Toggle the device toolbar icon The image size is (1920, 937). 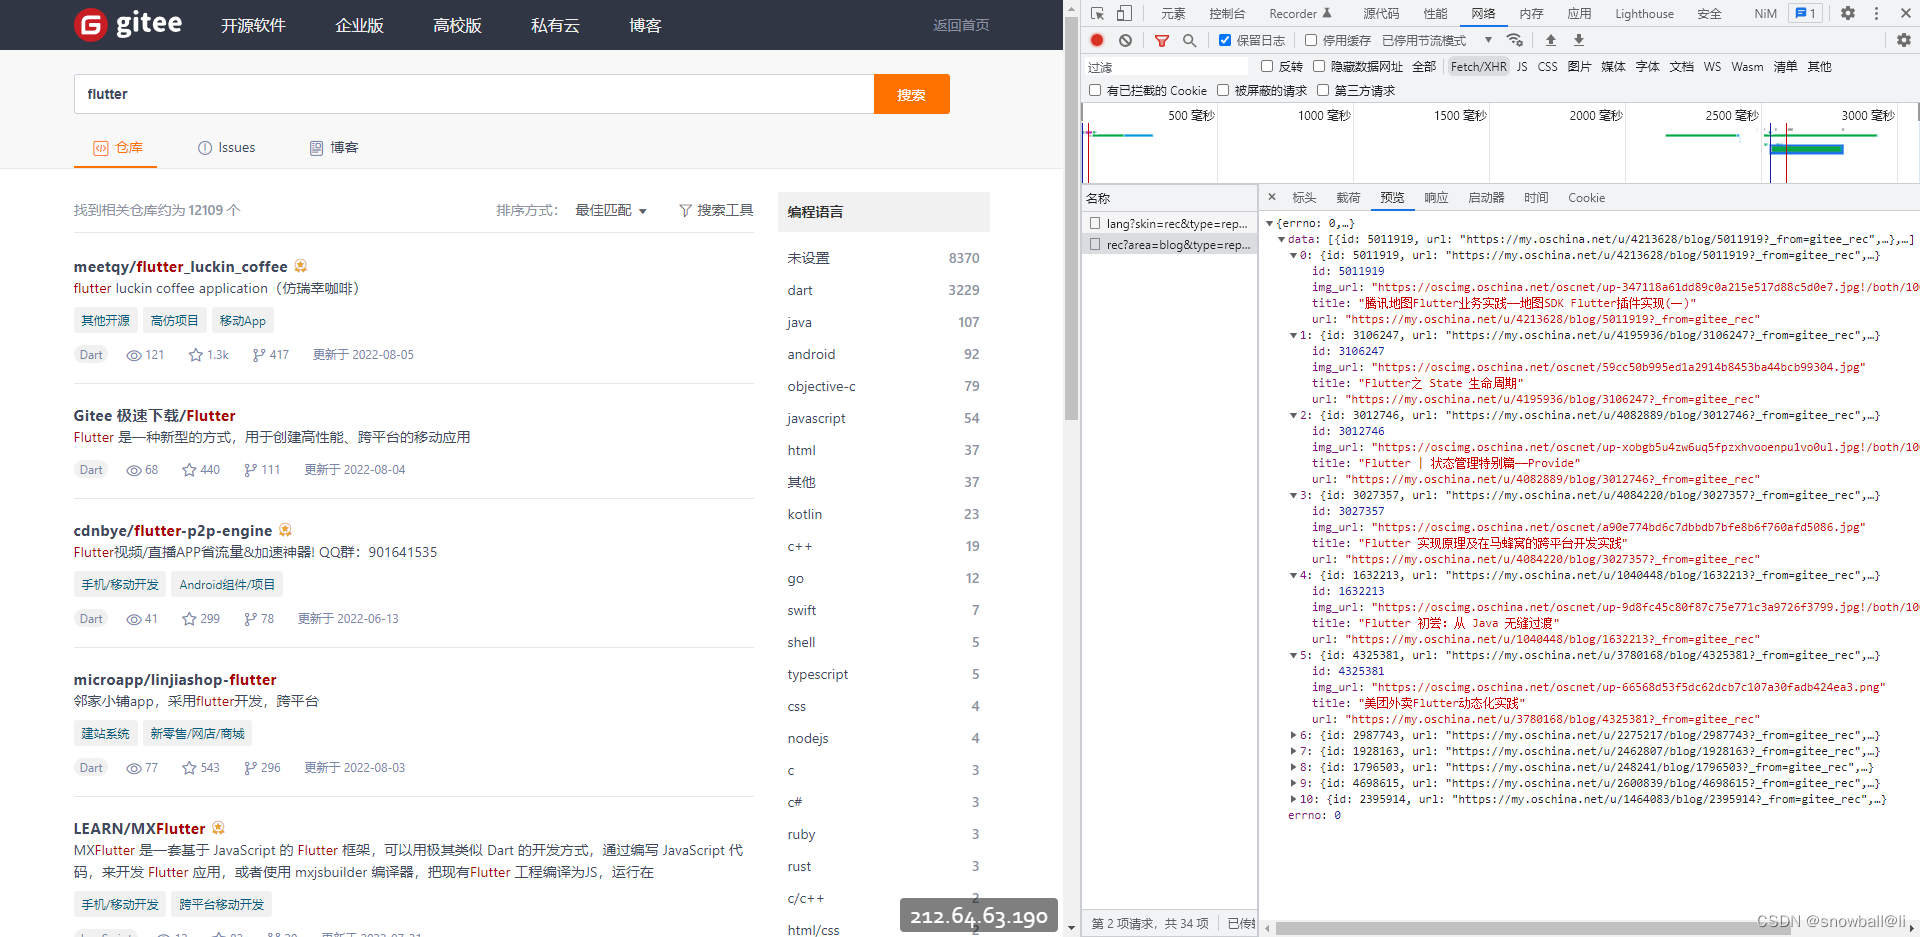tap(1125, 13)
